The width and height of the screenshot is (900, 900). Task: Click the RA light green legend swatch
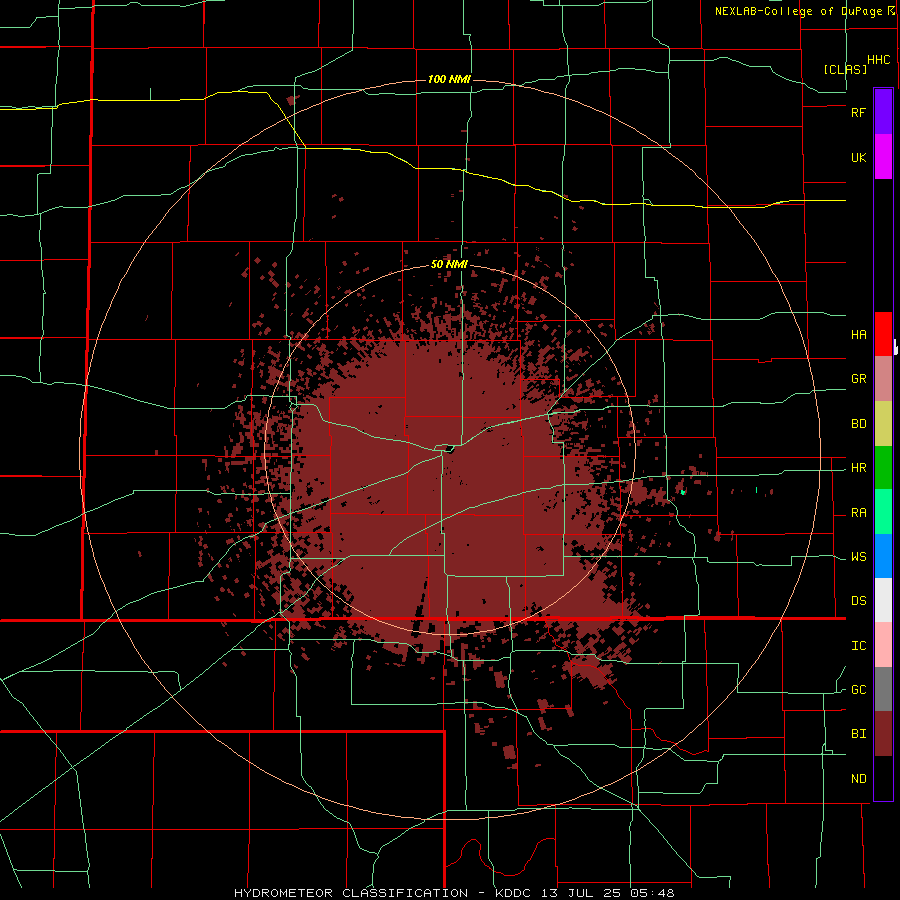point(883,512)
